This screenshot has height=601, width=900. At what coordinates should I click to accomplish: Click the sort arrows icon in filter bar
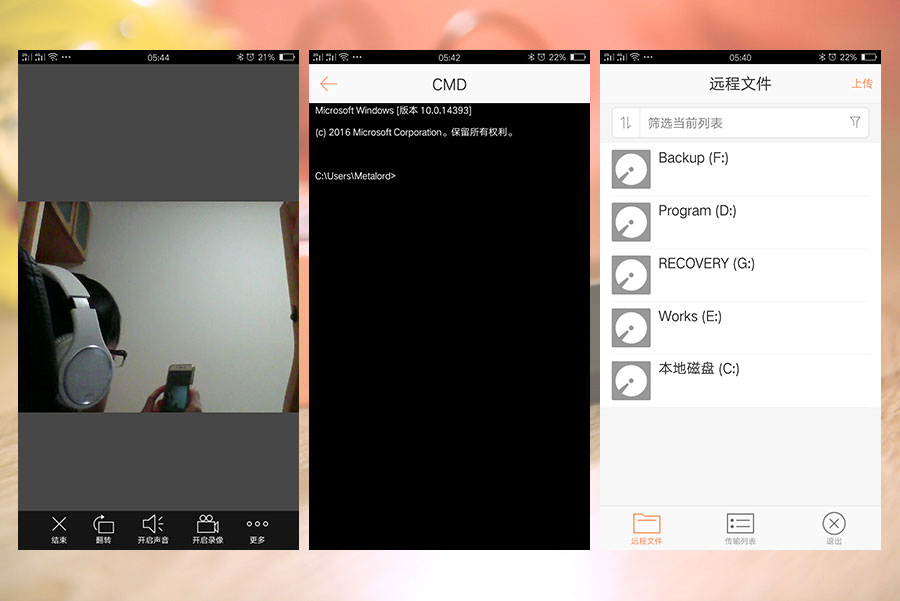pyautogui.click(x=626, y=123)
